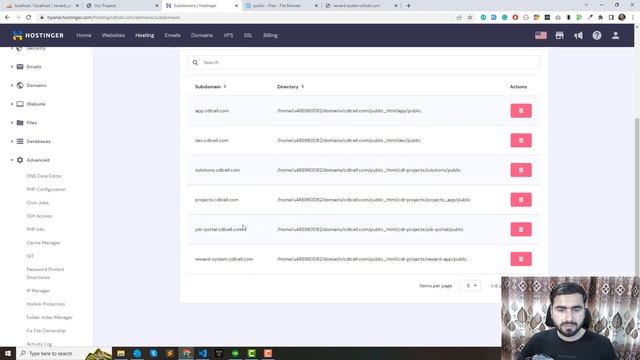Open Skype from taskbar
This screenshot has height=360, width=640.
click(153, 353)
